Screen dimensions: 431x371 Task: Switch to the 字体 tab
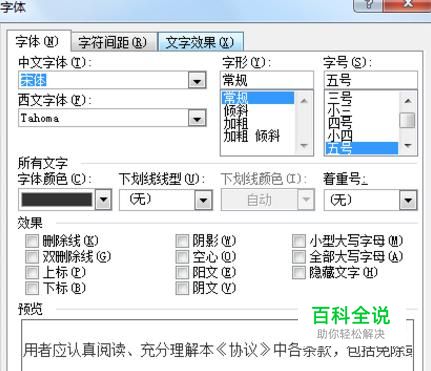39,41
